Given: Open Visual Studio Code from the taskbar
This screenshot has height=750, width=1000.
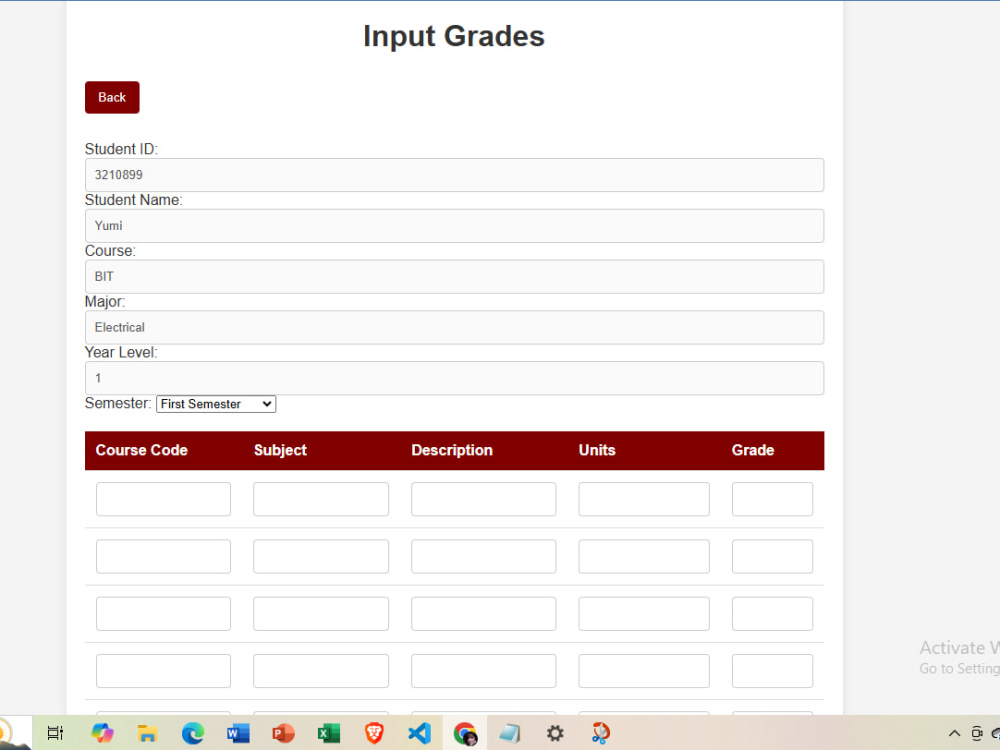Looking at the screenshot, I should tap(420, 733).
